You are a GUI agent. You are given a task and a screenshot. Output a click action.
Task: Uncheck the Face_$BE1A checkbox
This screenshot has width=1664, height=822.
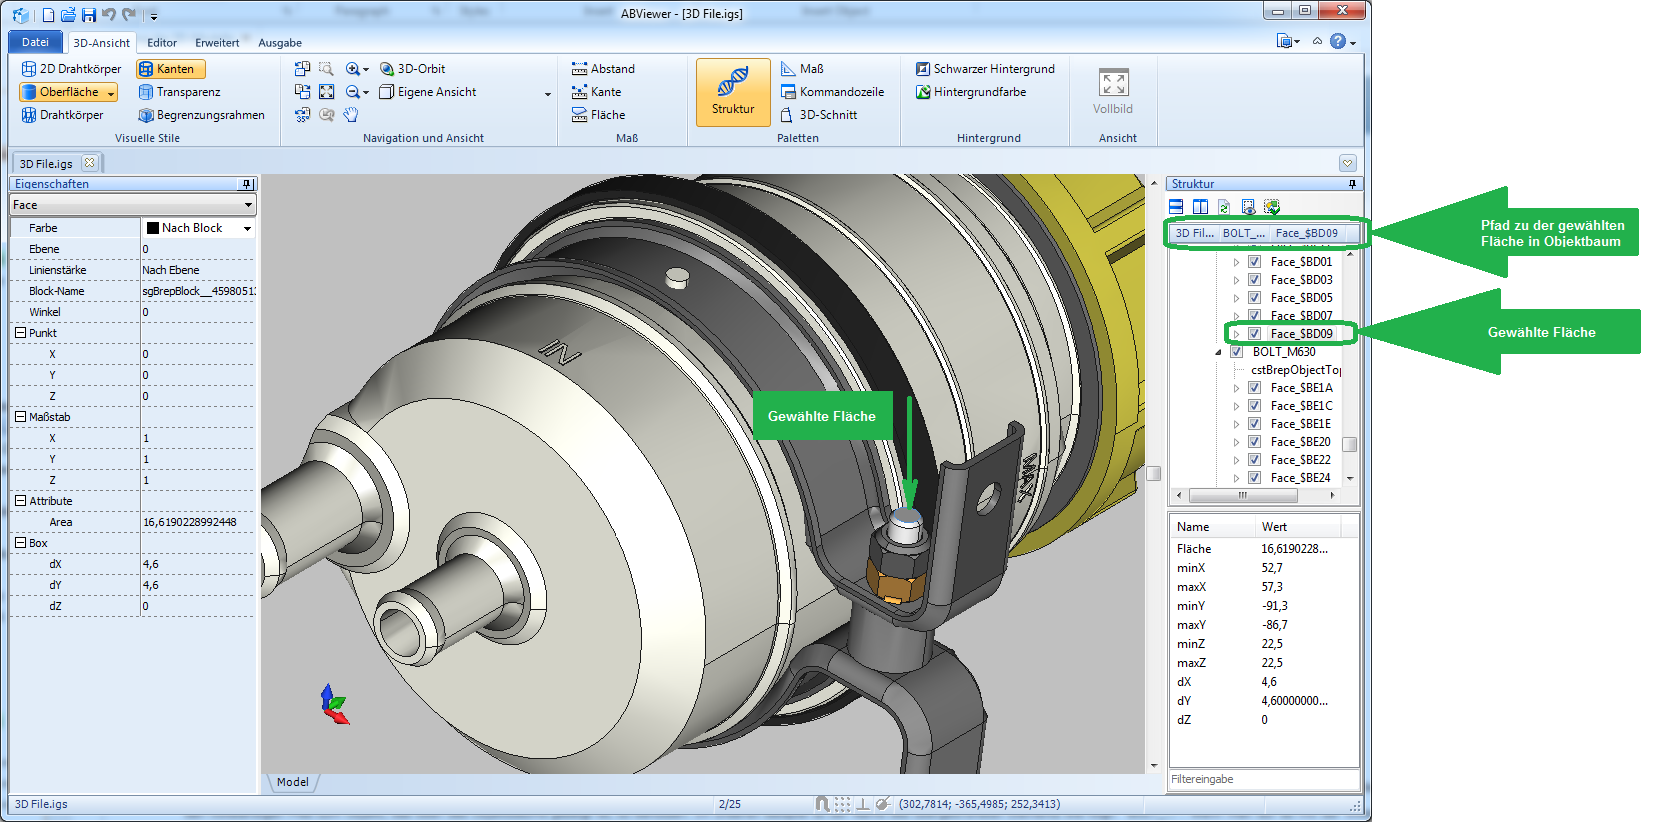(x=1254, y=388)
